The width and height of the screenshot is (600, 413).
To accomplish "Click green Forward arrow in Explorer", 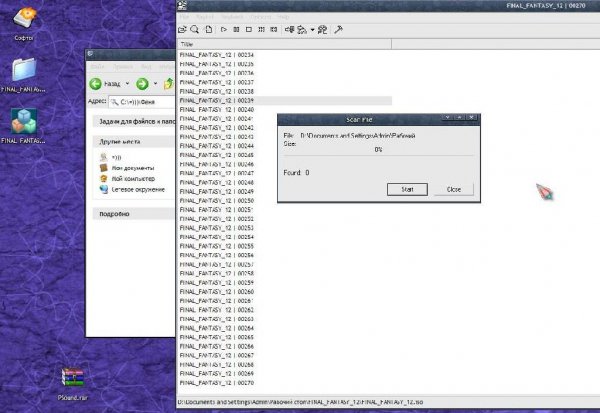I will click(142, 83).
